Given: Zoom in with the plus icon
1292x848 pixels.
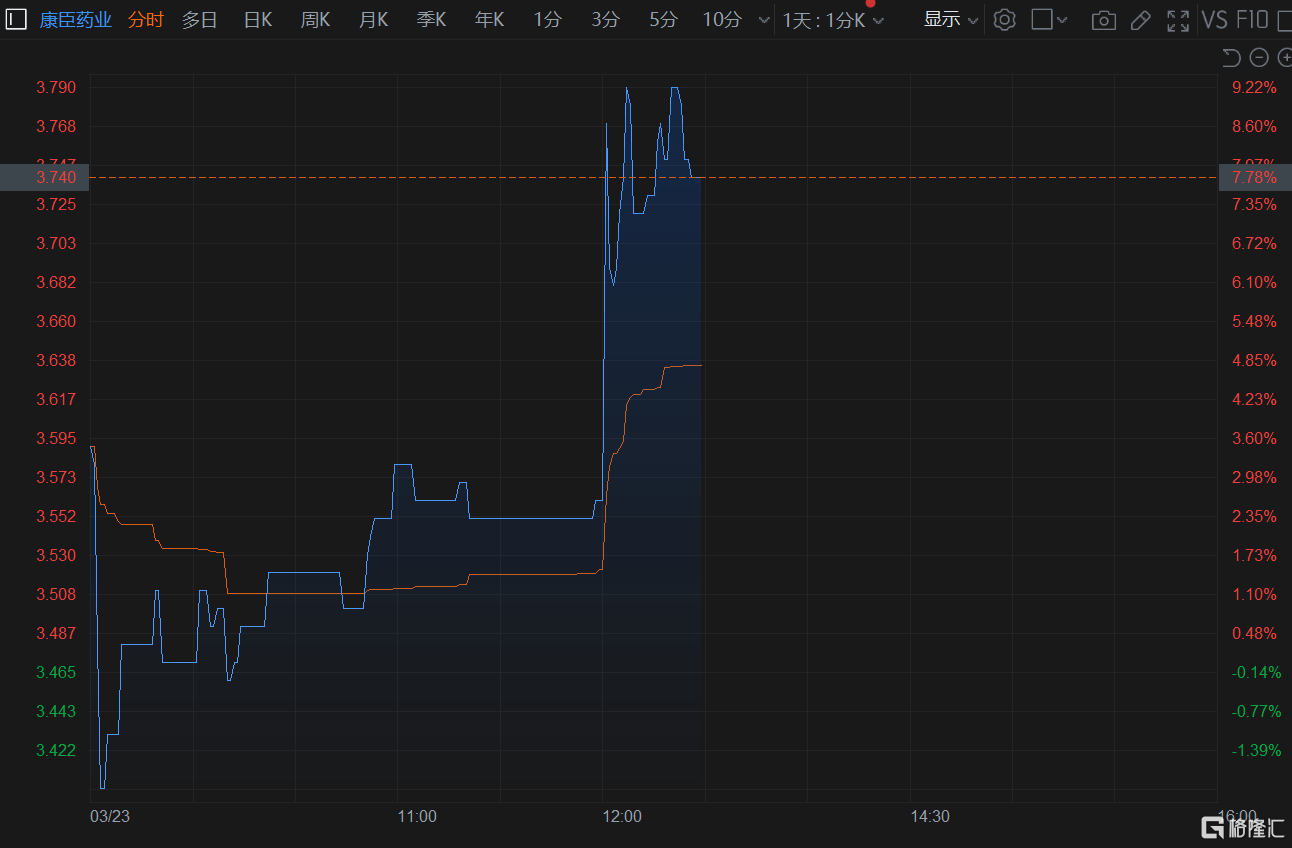Looking at the screenshot, I should point(1285,58).
